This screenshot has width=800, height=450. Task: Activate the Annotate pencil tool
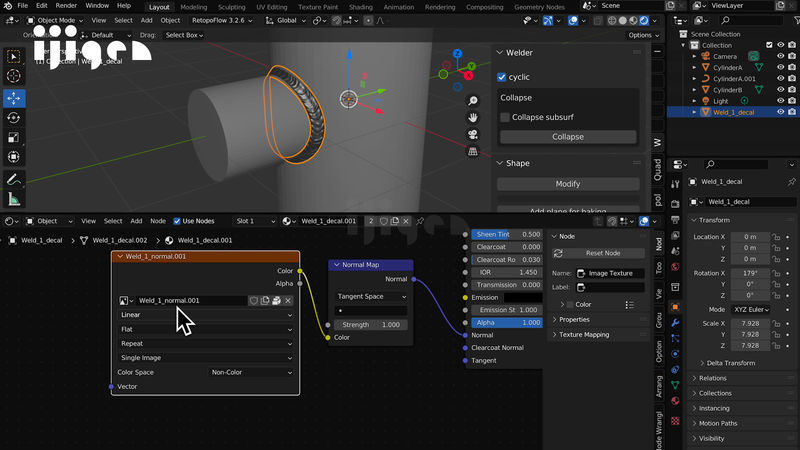(x=14, y=180)
